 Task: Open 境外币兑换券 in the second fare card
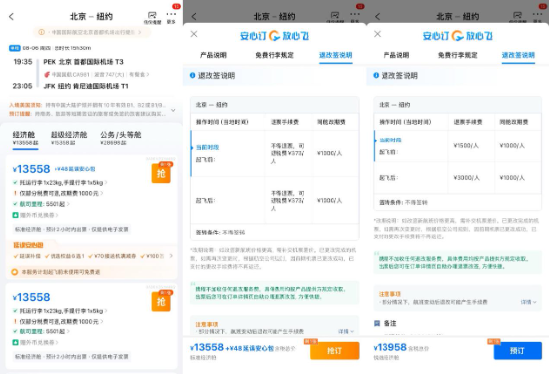pos(35,342)
